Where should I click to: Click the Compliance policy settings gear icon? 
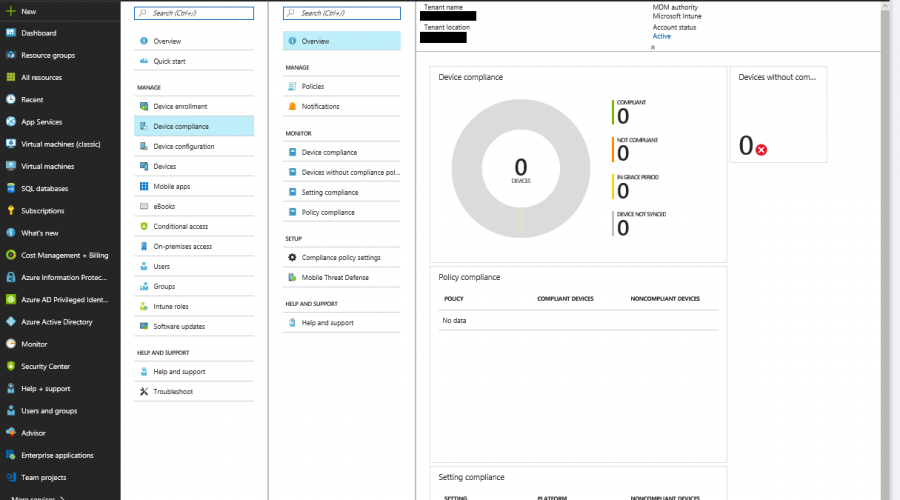pos(292,257)
